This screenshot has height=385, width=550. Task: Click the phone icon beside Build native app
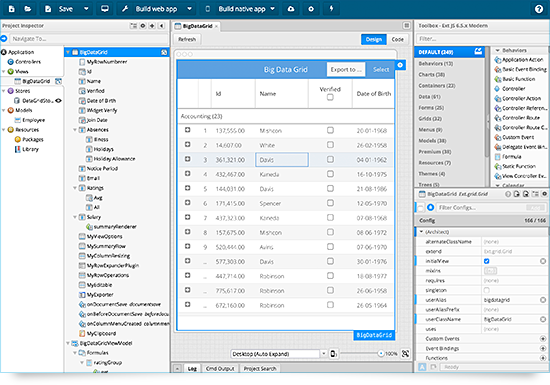tap(208, 9)
